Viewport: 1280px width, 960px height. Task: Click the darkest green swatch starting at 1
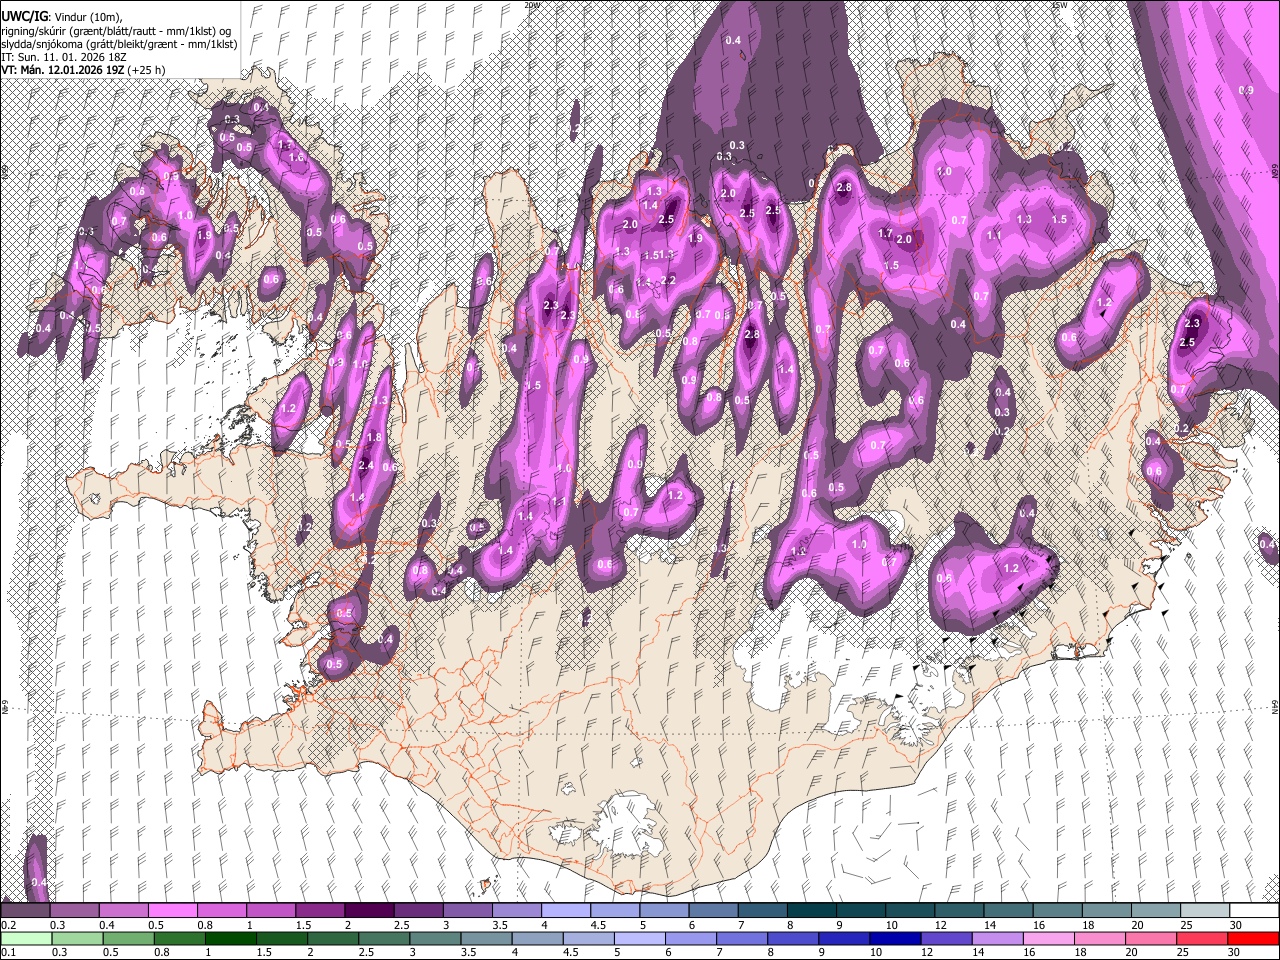[230, 939]
